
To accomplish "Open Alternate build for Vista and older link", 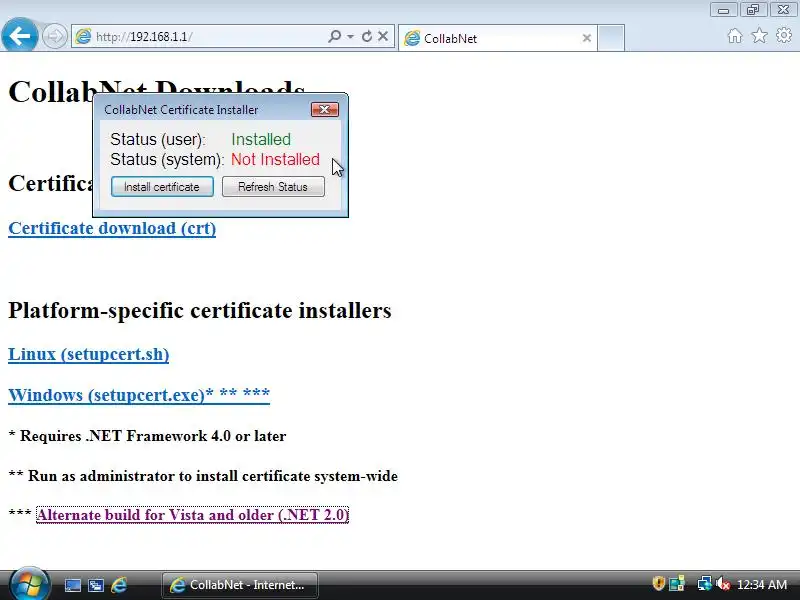I will pos(192,515).
